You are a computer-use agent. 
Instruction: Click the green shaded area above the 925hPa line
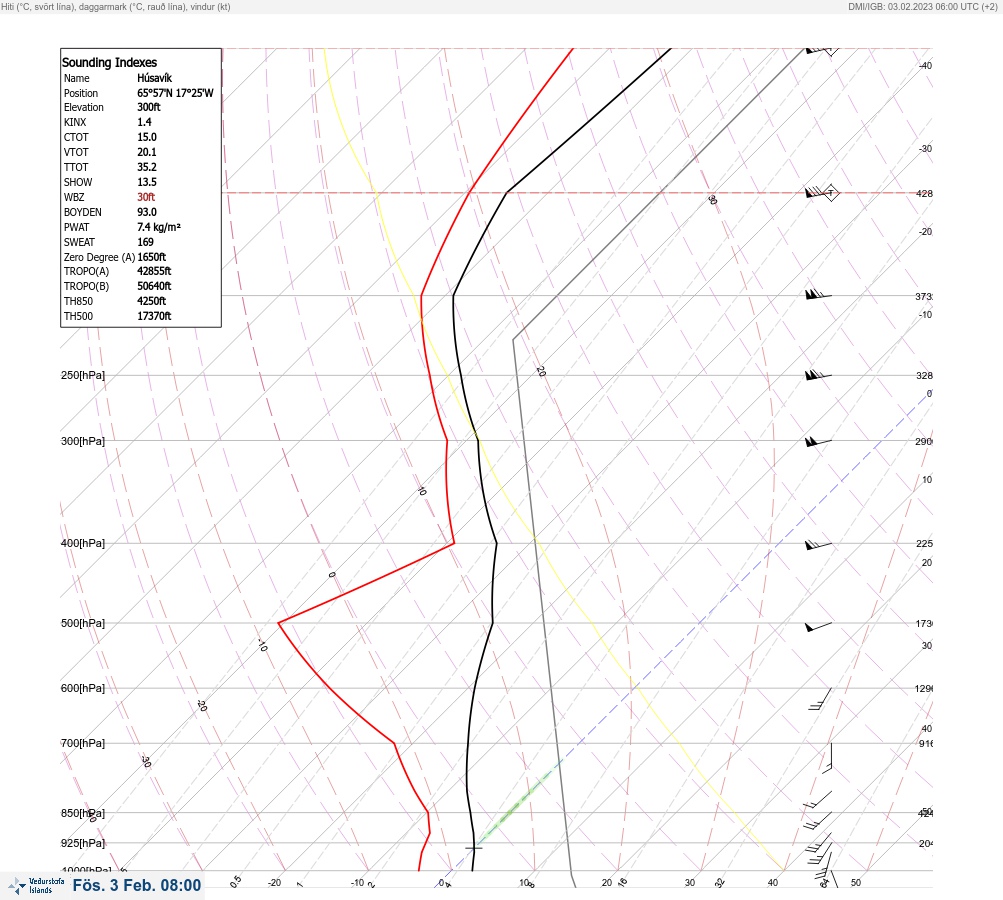[516, 807]
